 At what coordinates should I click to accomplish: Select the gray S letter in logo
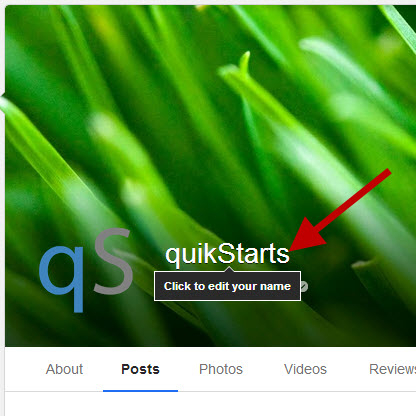[x=113, y=261]
